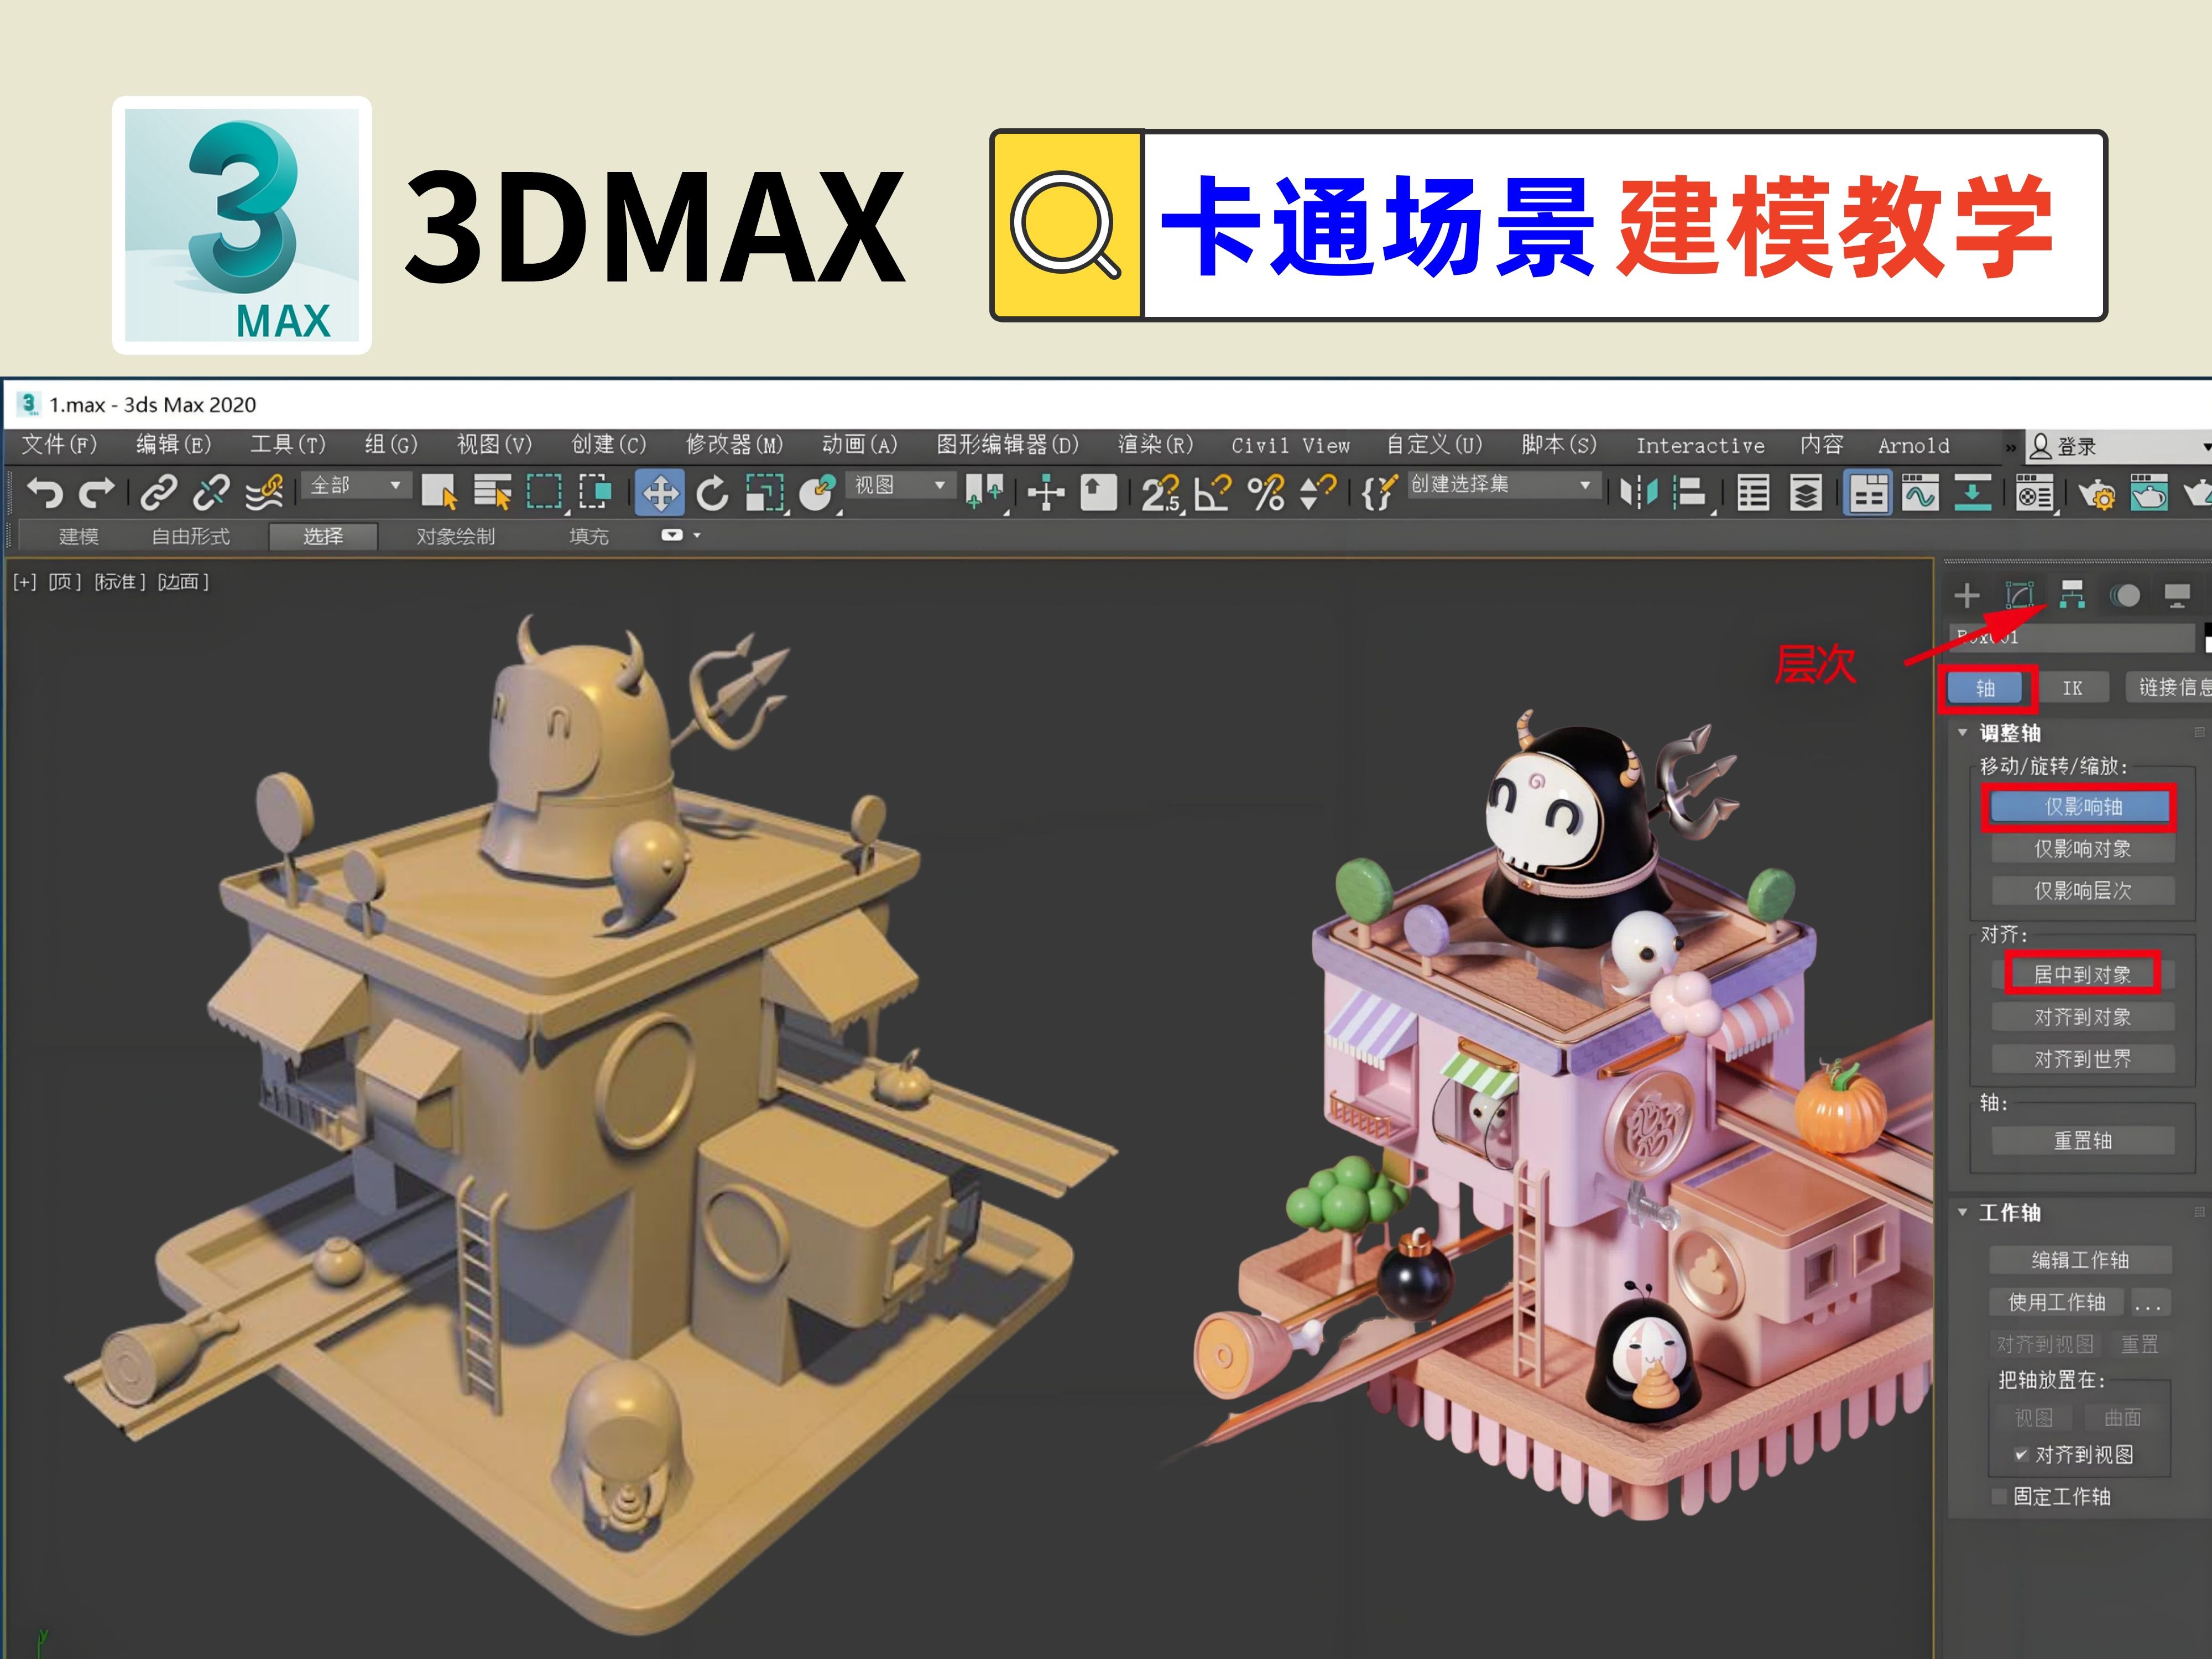Click the Bind to Space Warp icon

point(264,493)
